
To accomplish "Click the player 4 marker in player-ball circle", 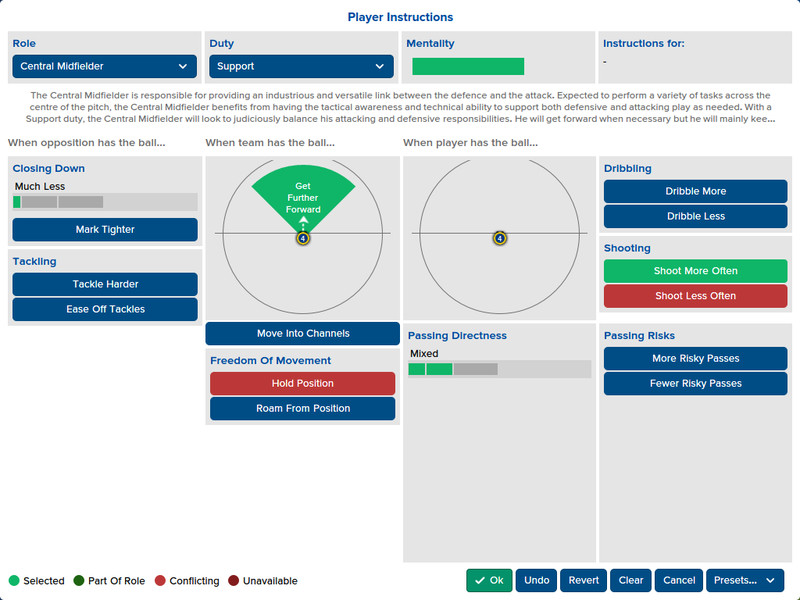I will [x=500, y=238].
